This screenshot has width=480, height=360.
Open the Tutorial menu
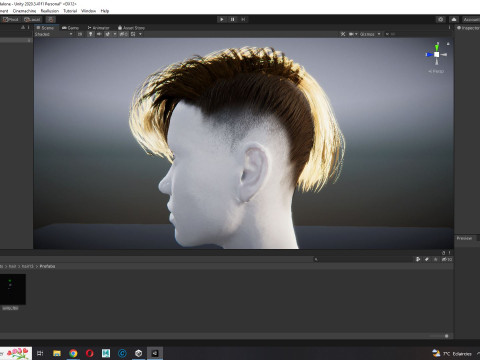pos(70,11)
